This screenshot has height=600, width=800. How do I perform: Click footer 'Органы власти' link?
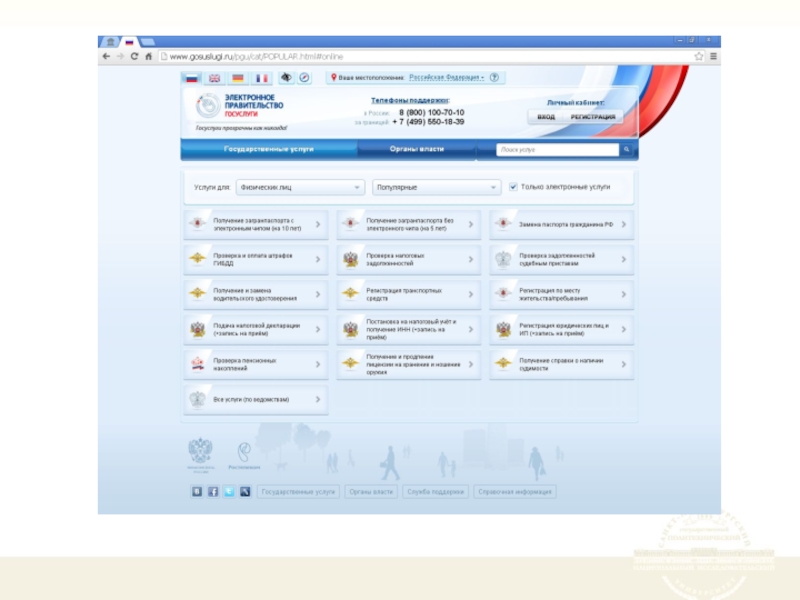pyautogui.click(x=371, y=492)
